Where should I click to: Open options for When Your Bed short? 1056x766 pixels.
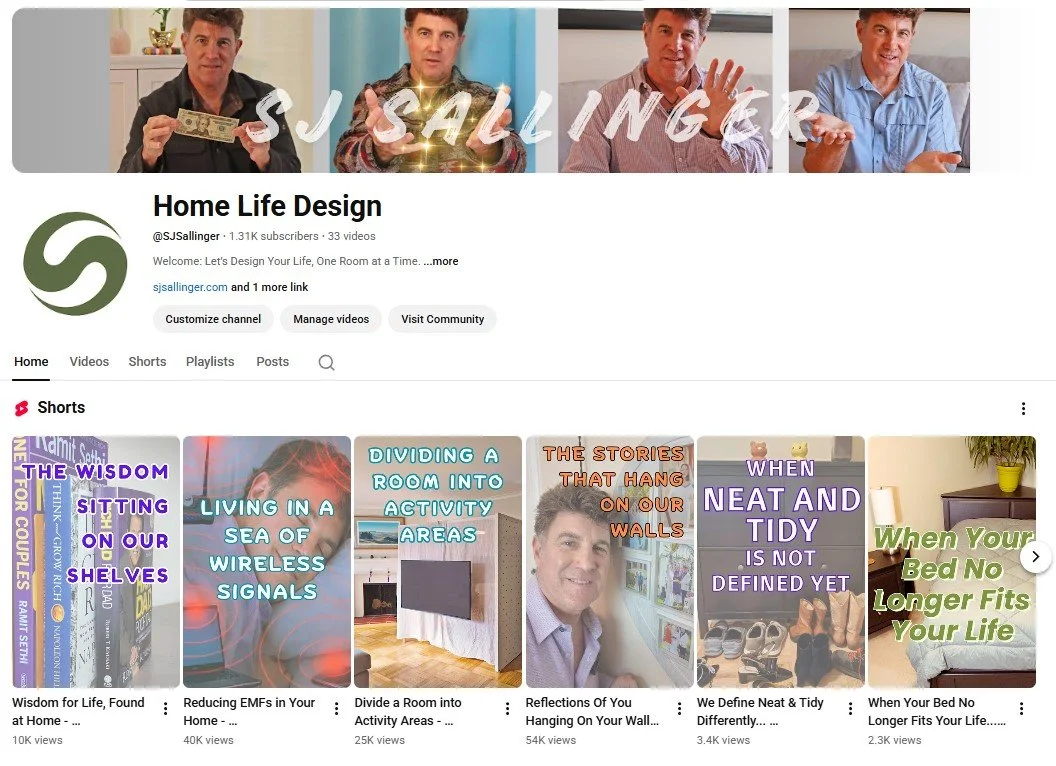tap(1022, 708)
